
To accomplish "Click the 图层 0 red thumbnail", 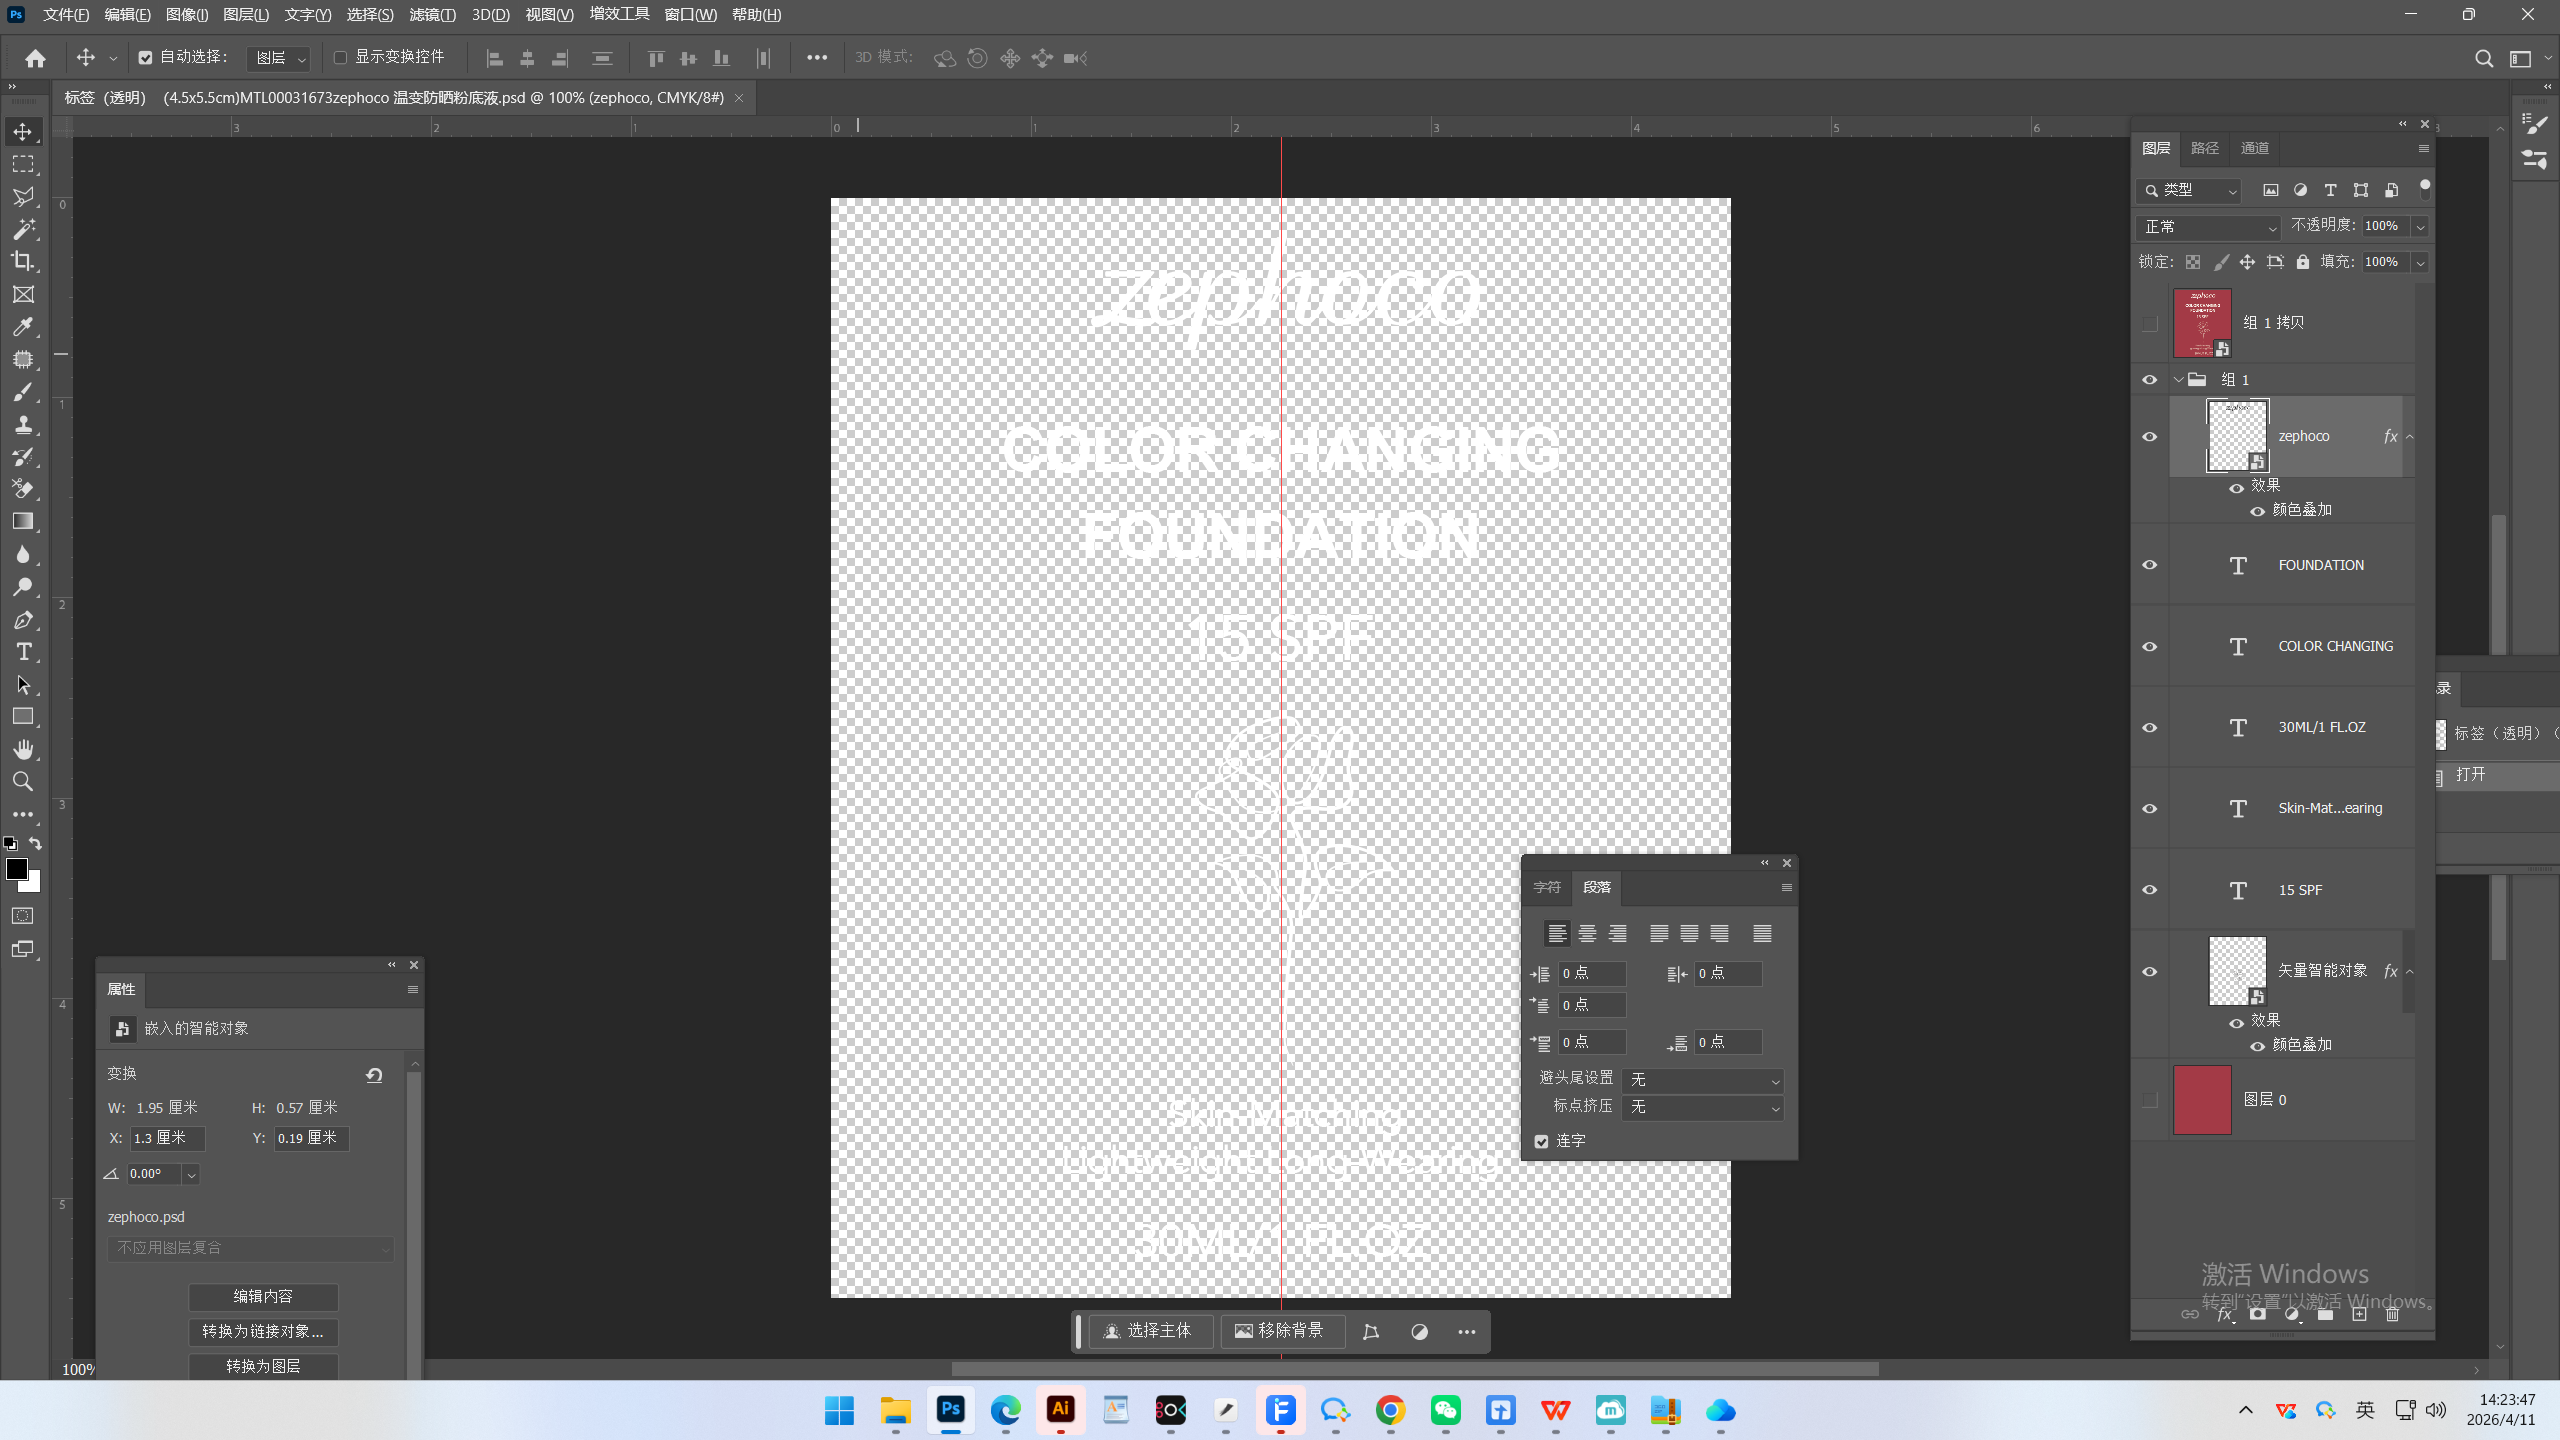I will point(2202,1100).
